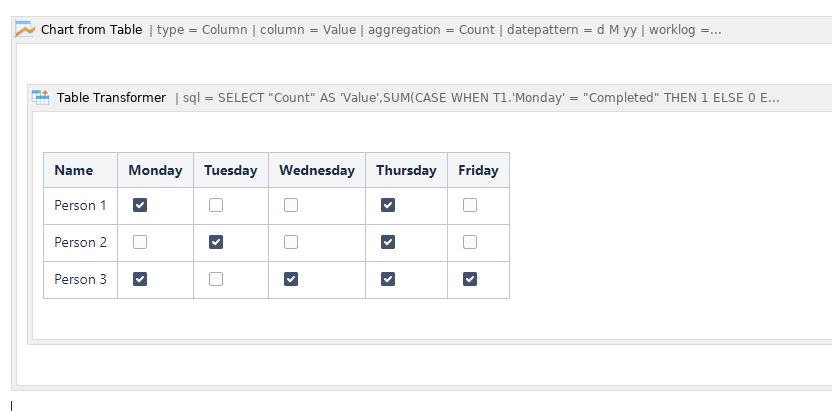Image resolution: width=832 pixels, height=411 pixels.
Task: Uncheck Person 3's Monday checkbox
Action: (x=140, y=279)
